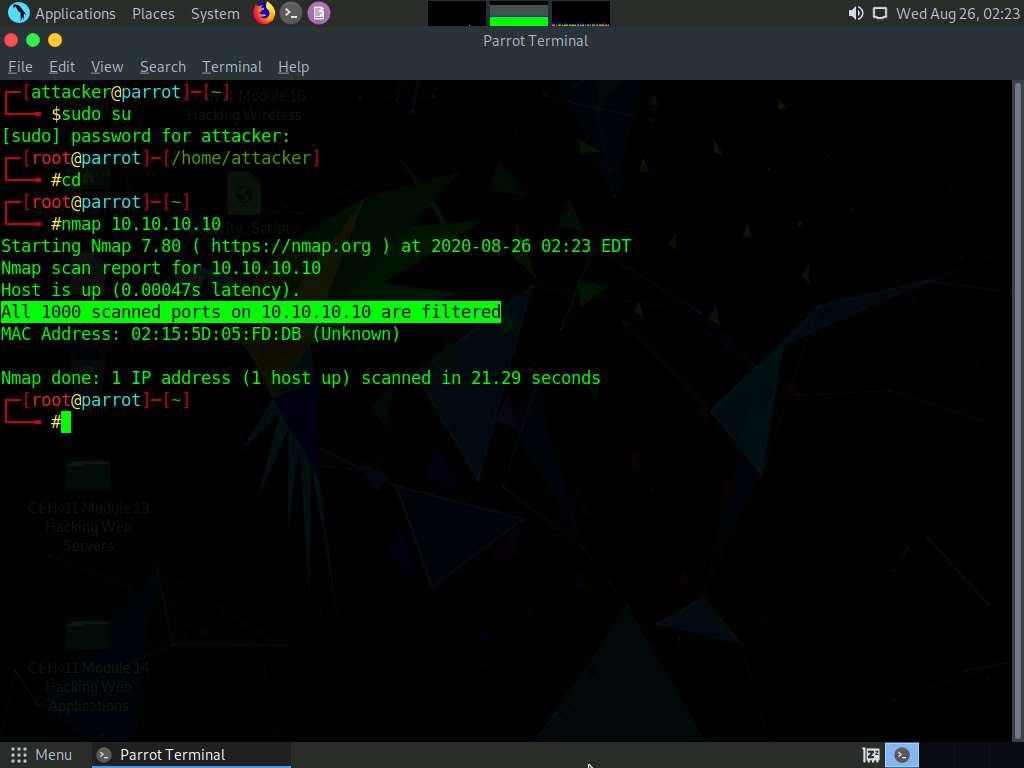
Task: Open the System menu
Action: pos(215,14)
